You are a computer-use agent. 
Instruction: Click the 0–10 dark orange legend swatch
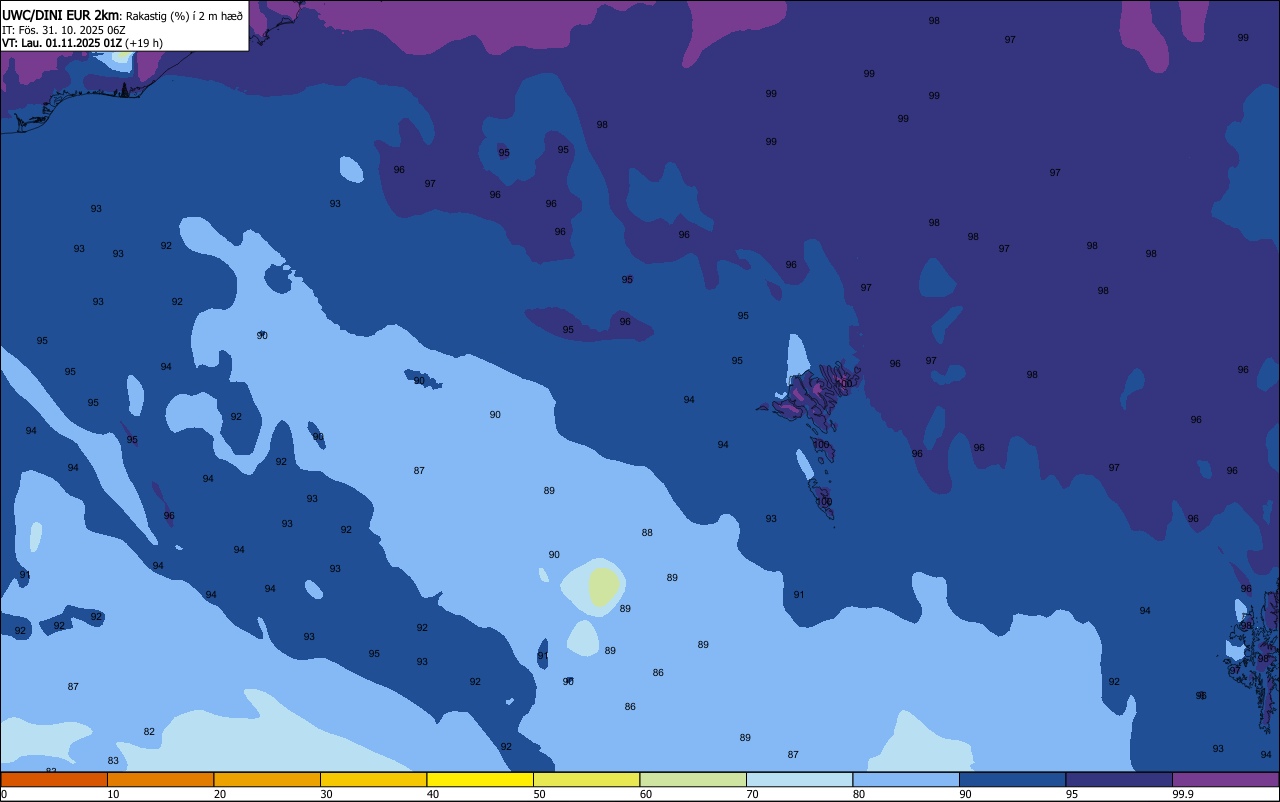[x=54, y=779]
